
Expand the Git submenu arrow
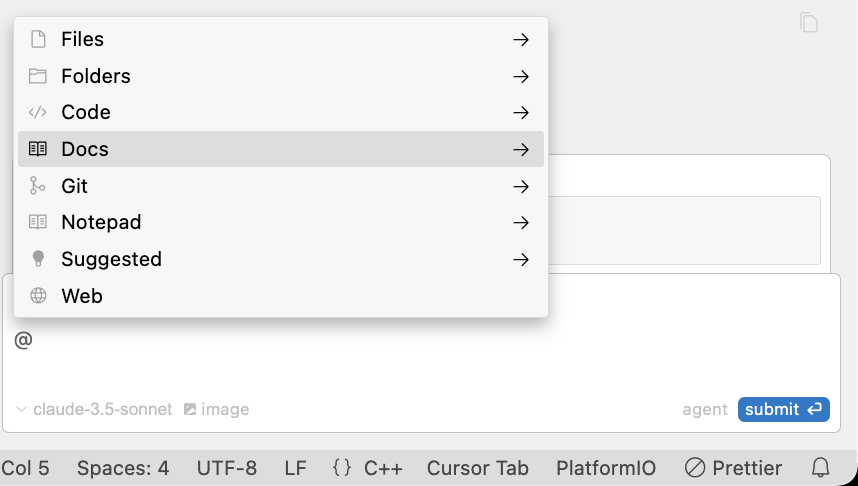point(520,186)
